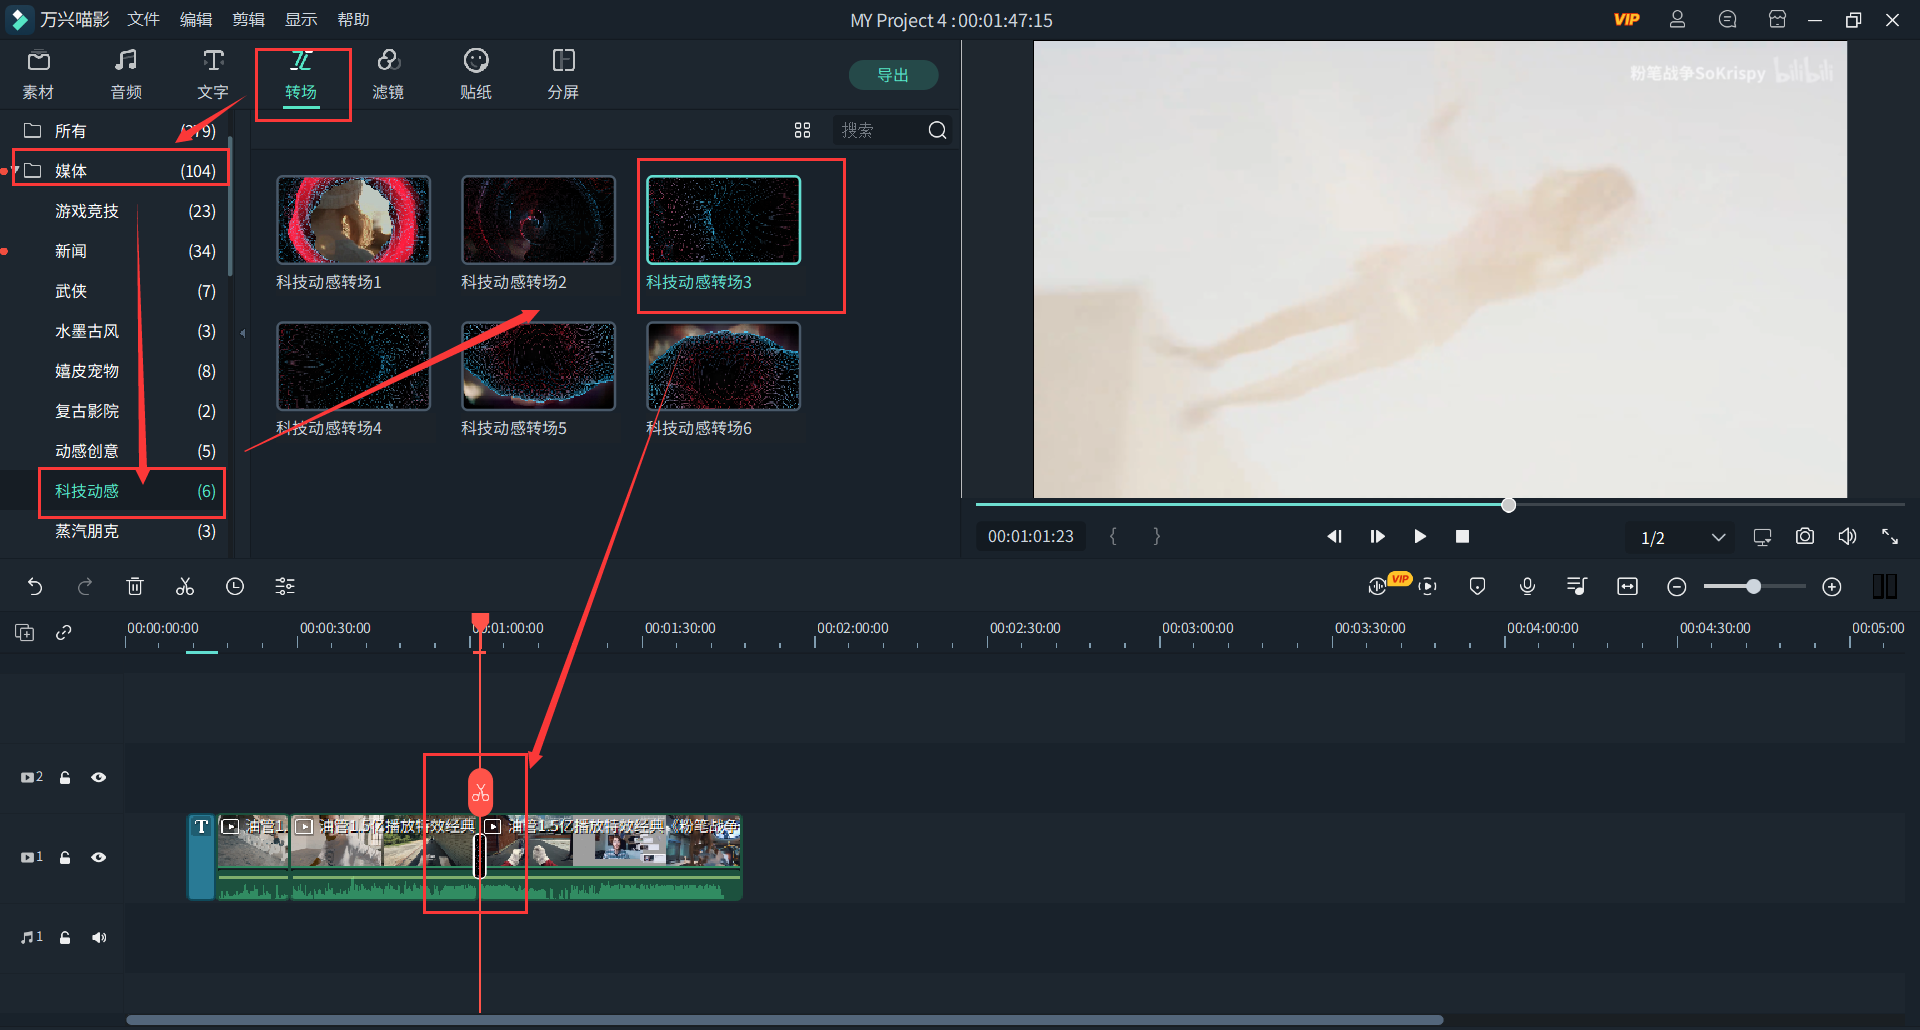Take a snapshot with camera icon

pos(1804,537)
